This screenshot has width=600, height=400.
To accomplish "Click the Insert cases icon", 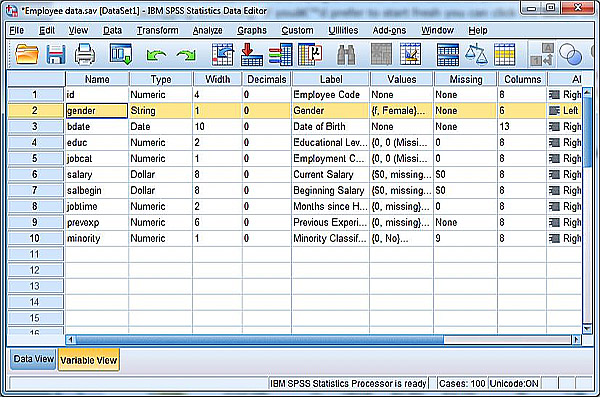I will 381,54.
